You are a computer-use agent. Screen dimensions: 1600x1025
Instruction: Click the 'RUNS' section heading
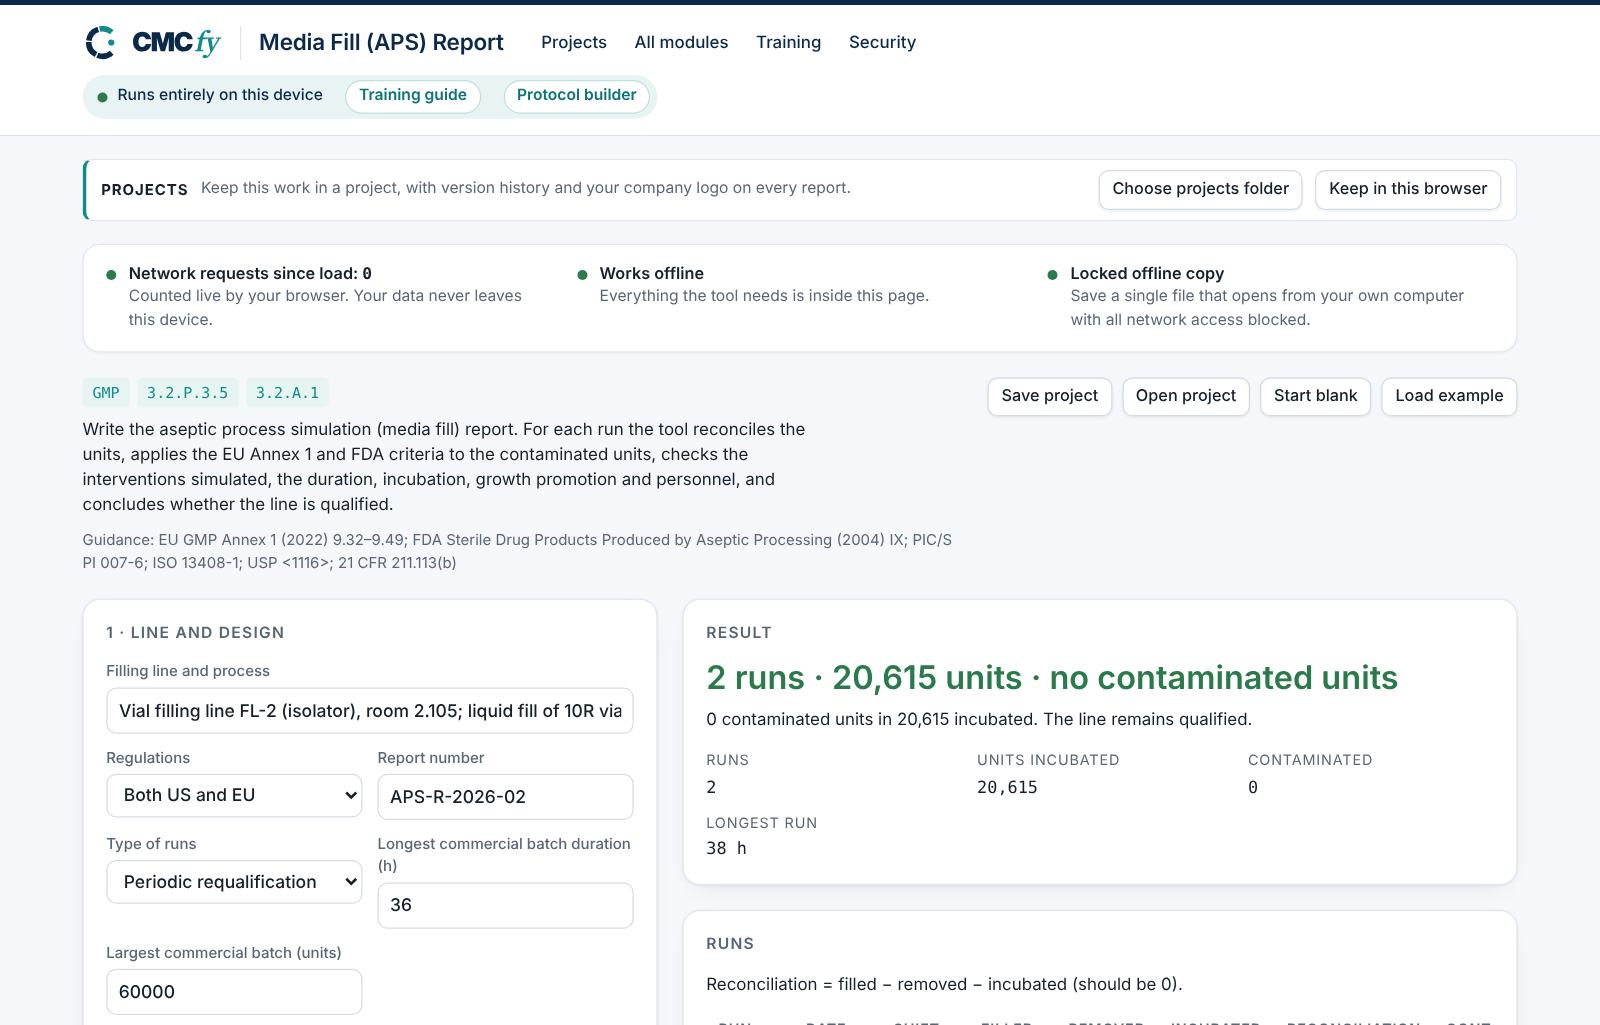(x=730, y=944)
